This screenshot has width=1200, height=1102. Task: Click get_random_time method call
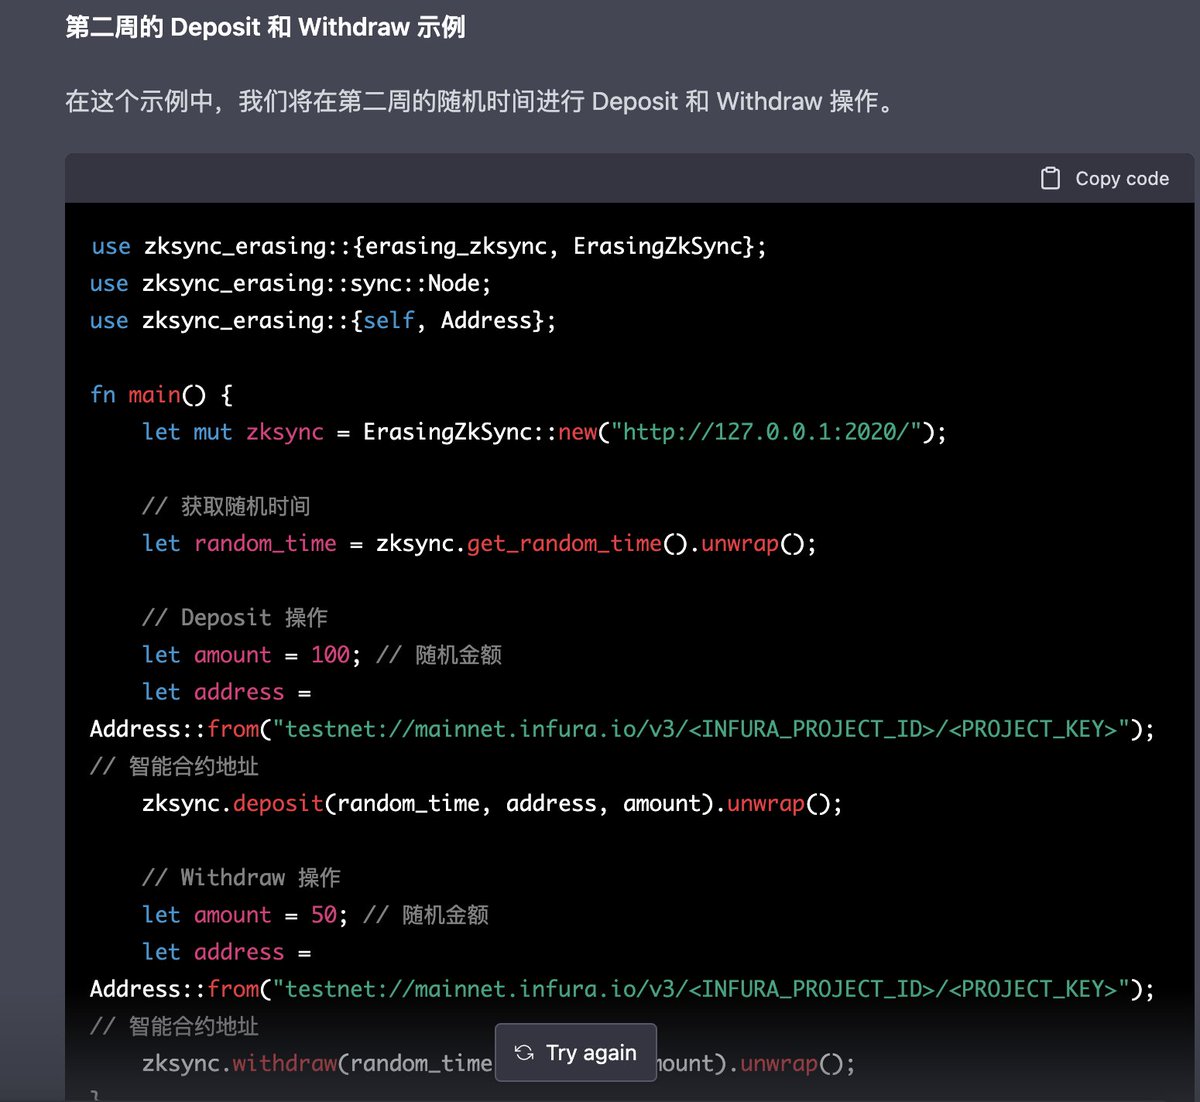tap(564, 543)
